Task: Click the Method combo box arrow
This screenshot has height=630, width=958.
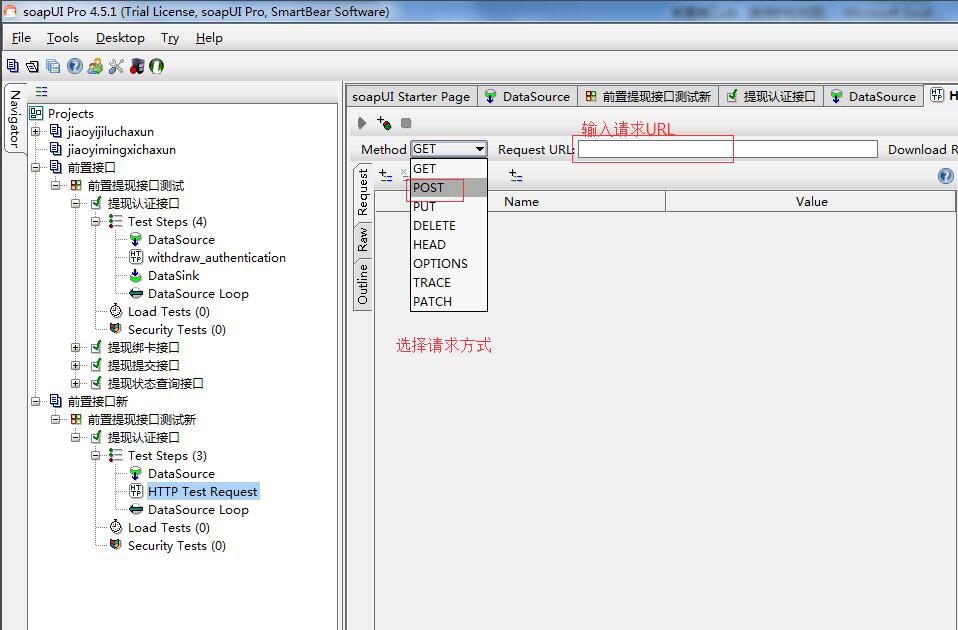Action: tap(479, 149)
